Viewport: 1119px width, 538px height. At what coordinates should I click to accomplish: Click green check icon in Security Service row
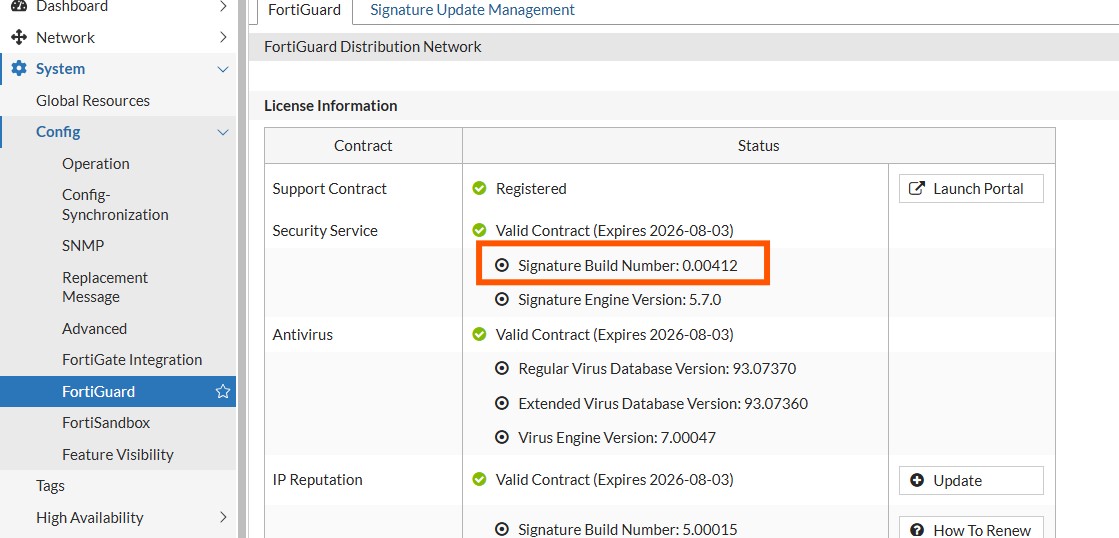pyautogui.click(x=480, y=230)
